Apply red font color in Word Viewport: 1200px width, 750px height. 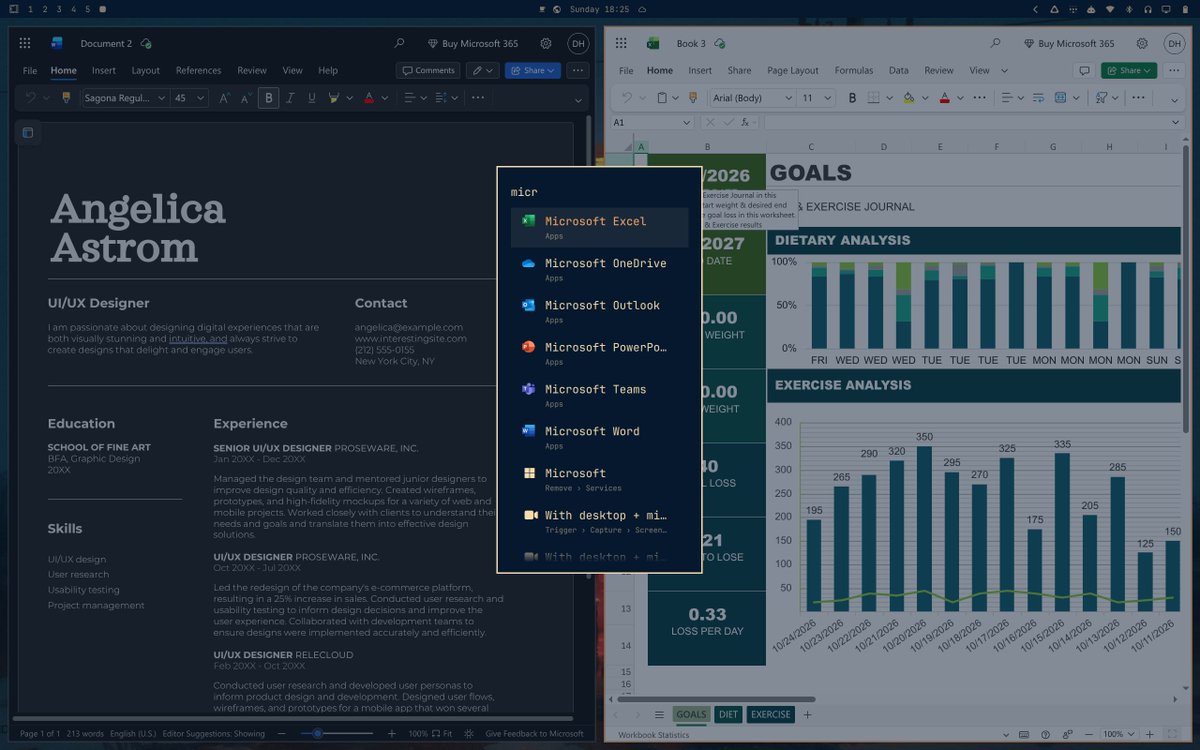click(x=369, y=98)
